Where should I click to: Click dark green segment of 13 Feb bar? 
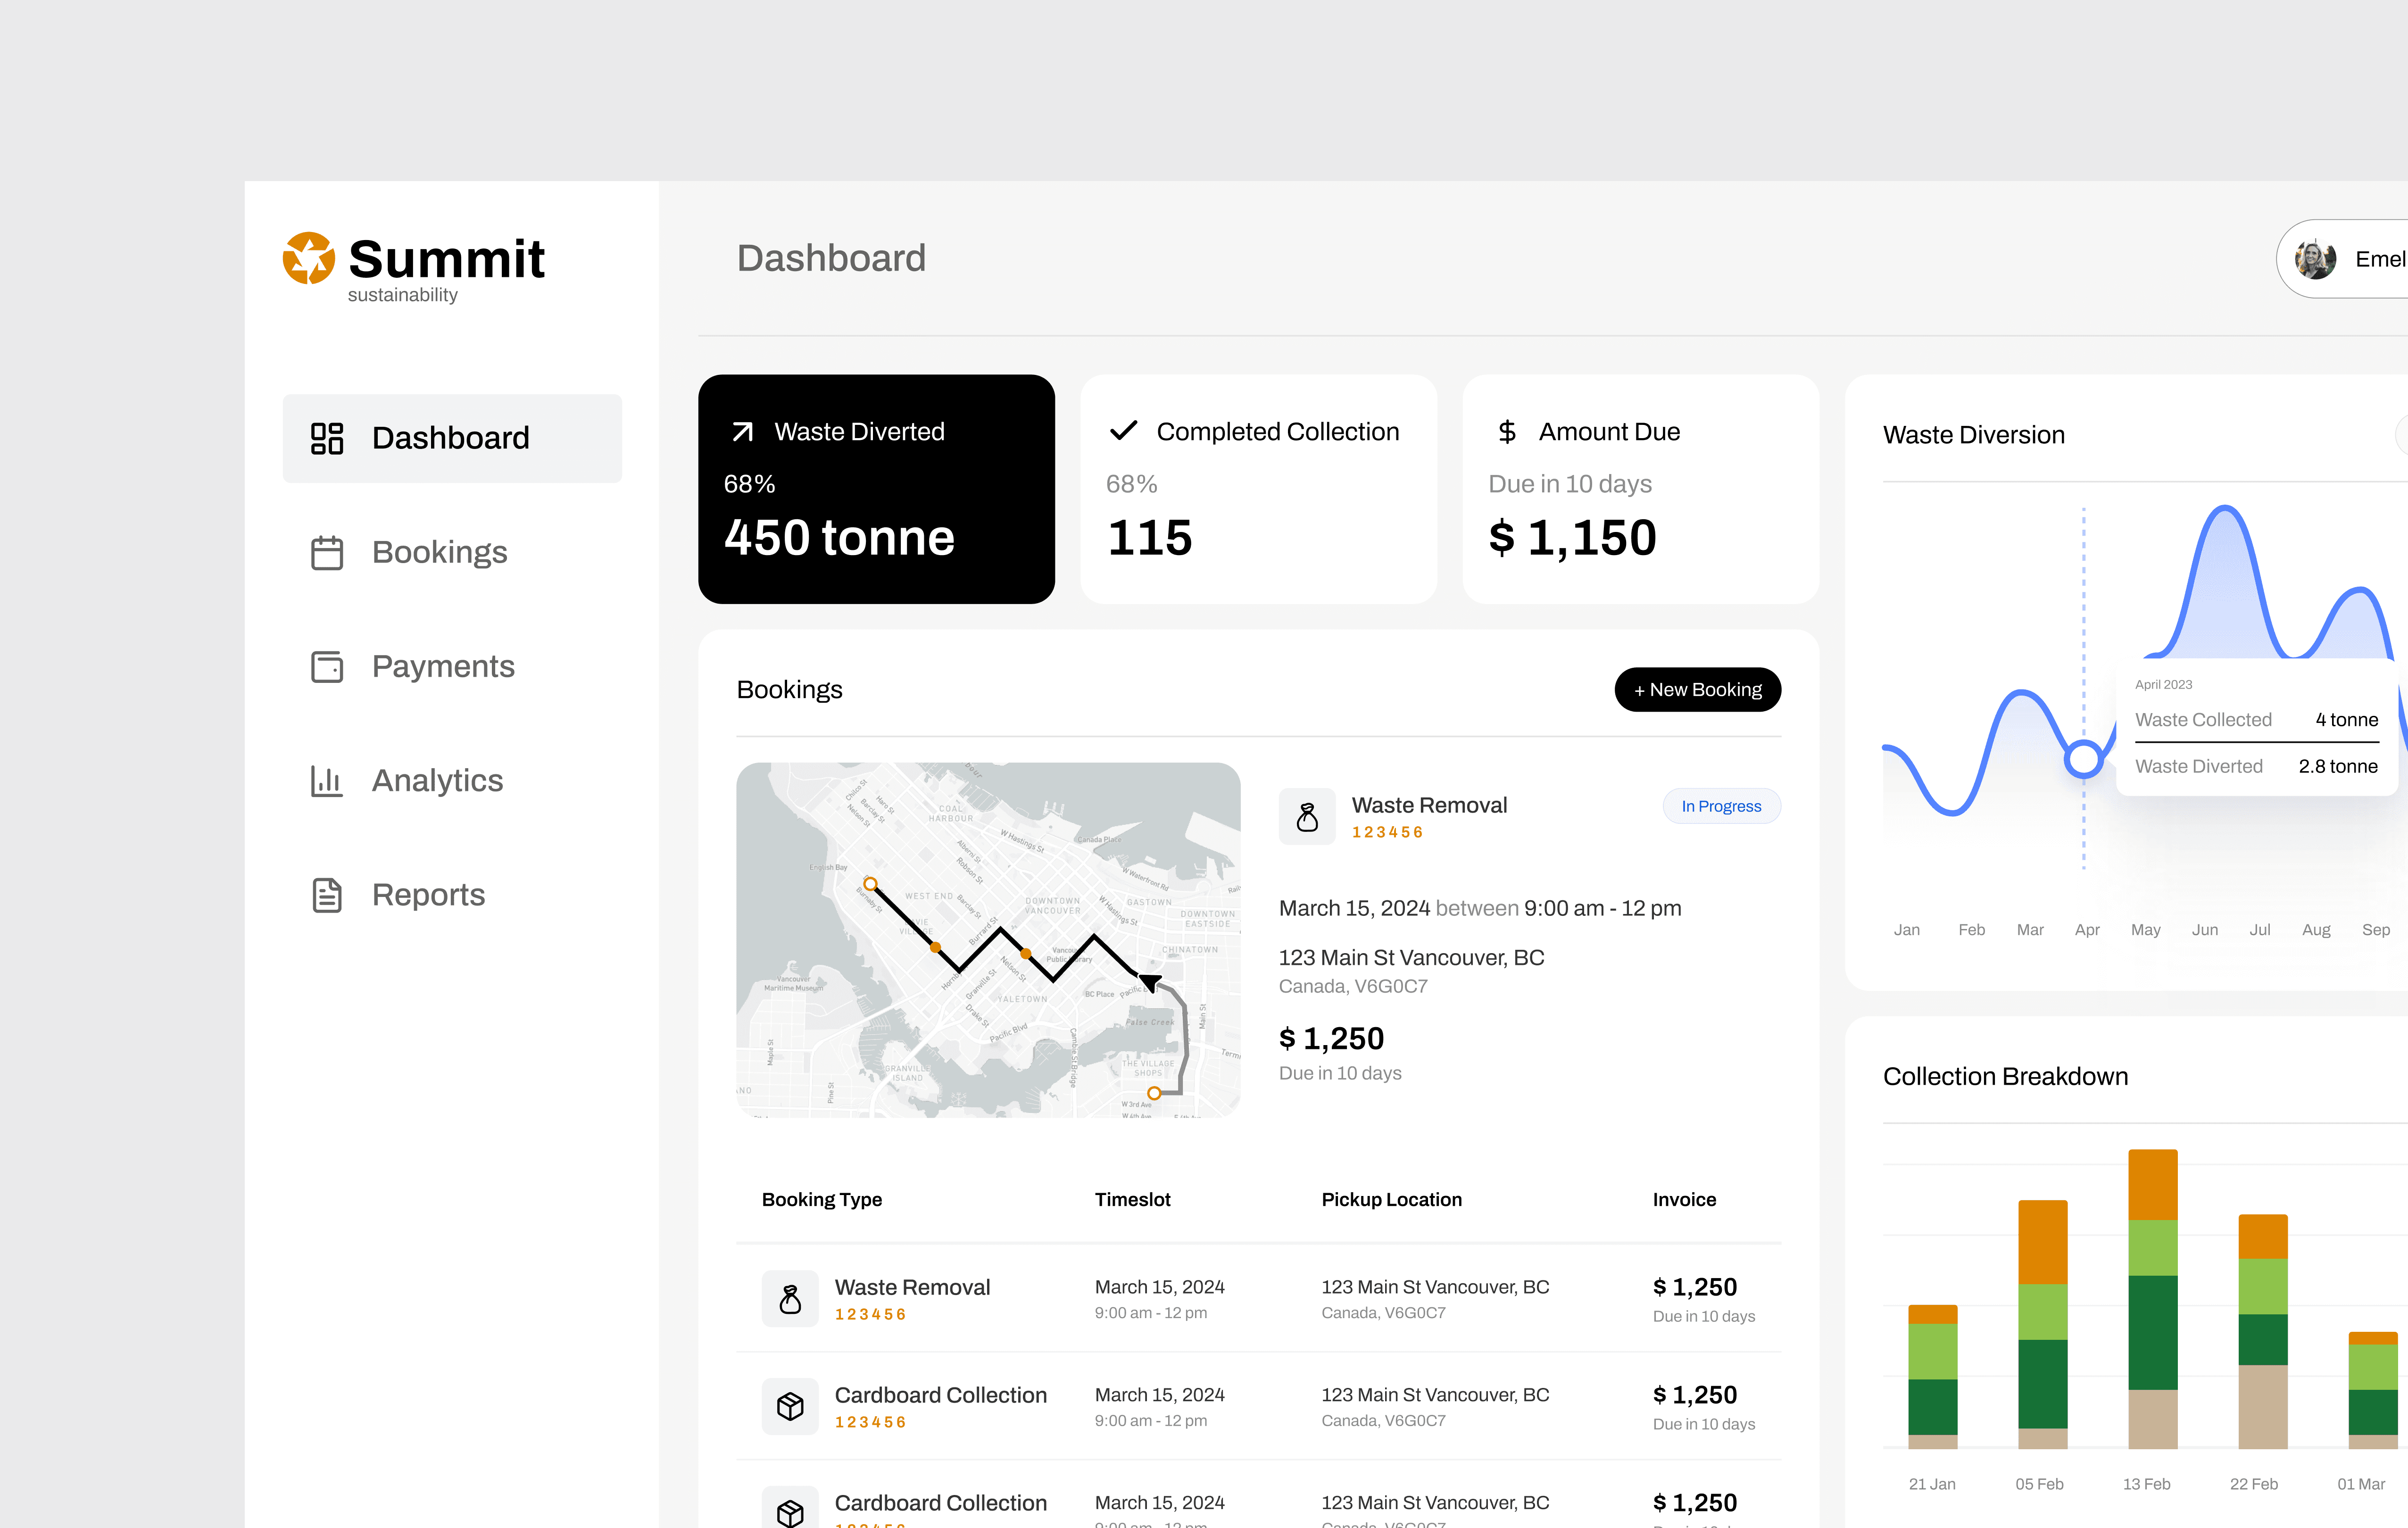point(2152,1333)
